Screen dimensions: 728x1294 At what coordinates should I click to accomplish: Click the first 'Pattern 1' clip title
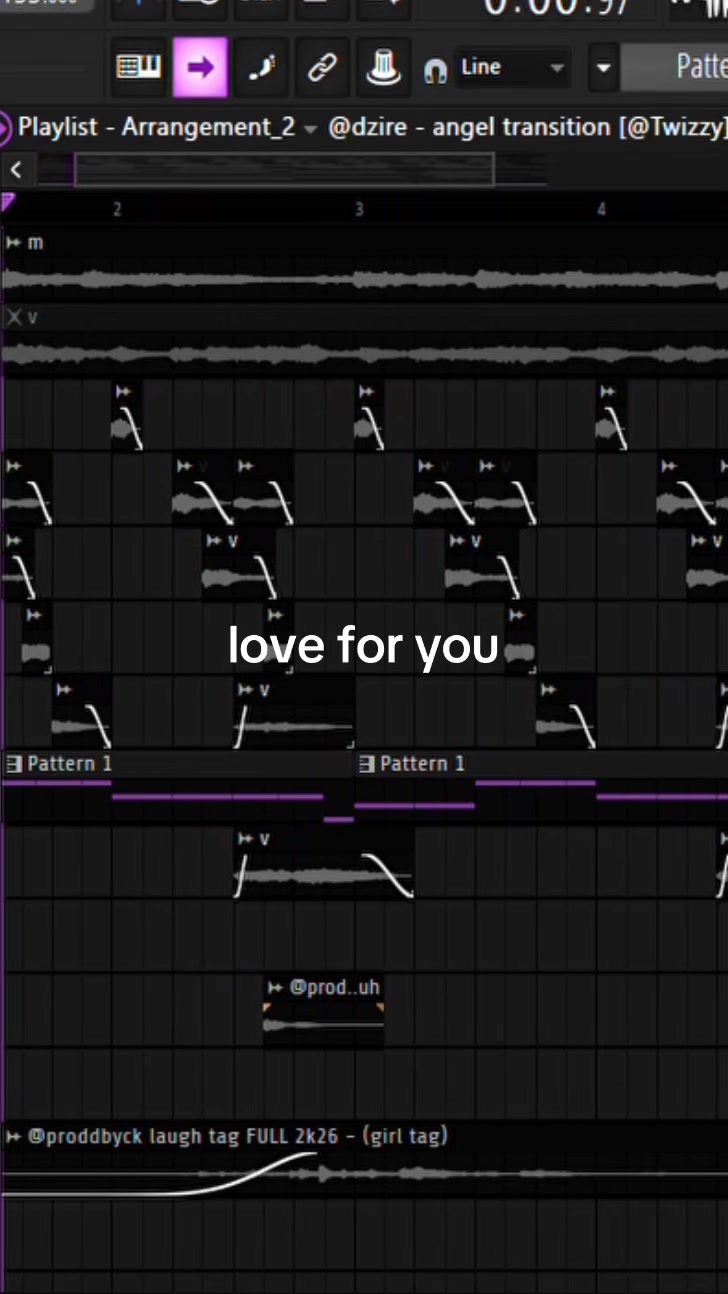[69, 764]
